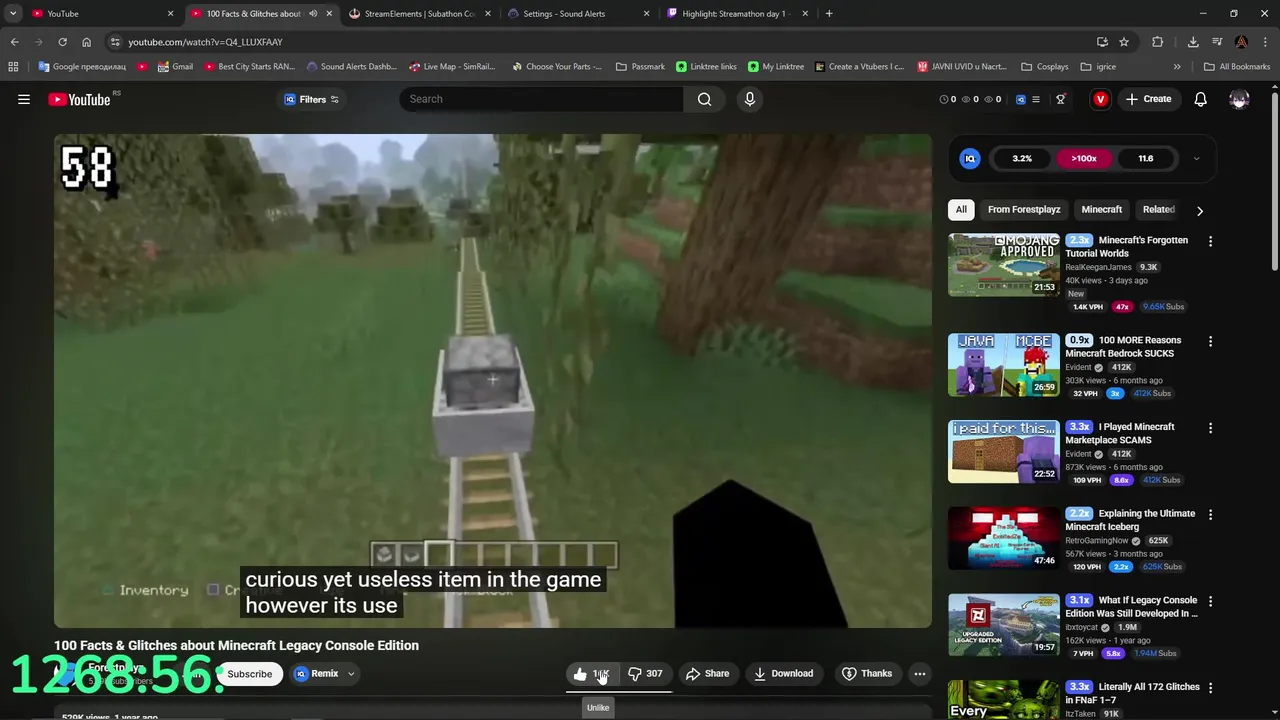Open options for Ultimate Minecraft Iceberg video
Viewport: 1280px width, 720px height.
click(x=1210, y=515)
